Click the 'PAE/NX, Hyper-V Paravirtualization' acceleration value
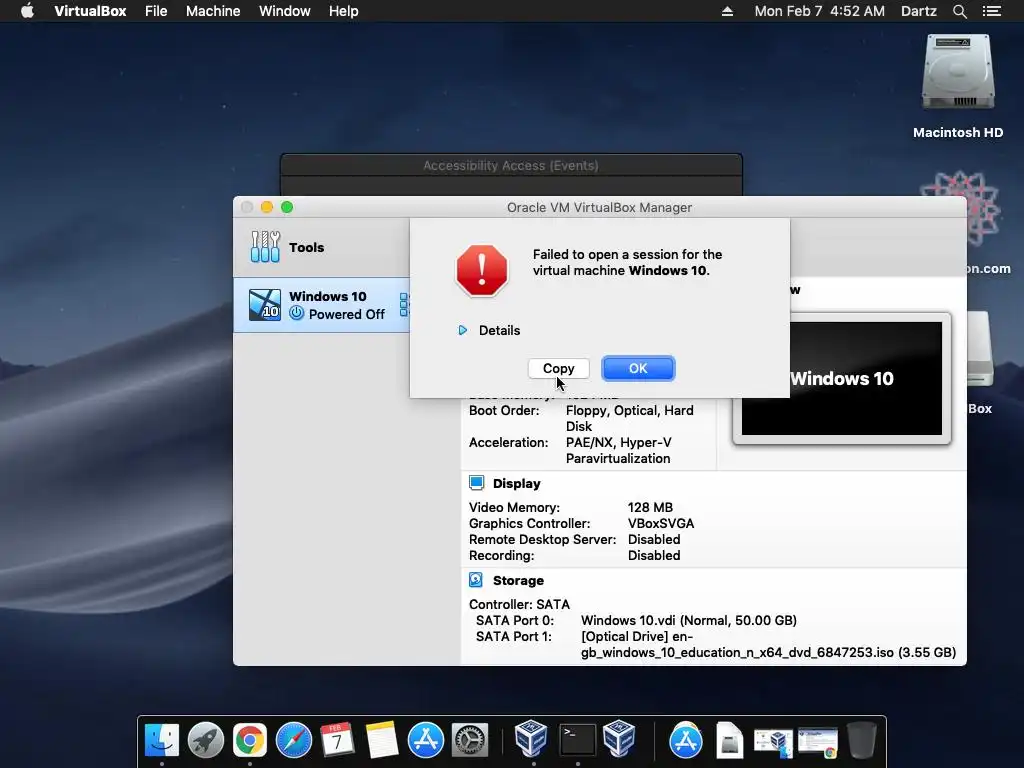 (x=618, y=450)
